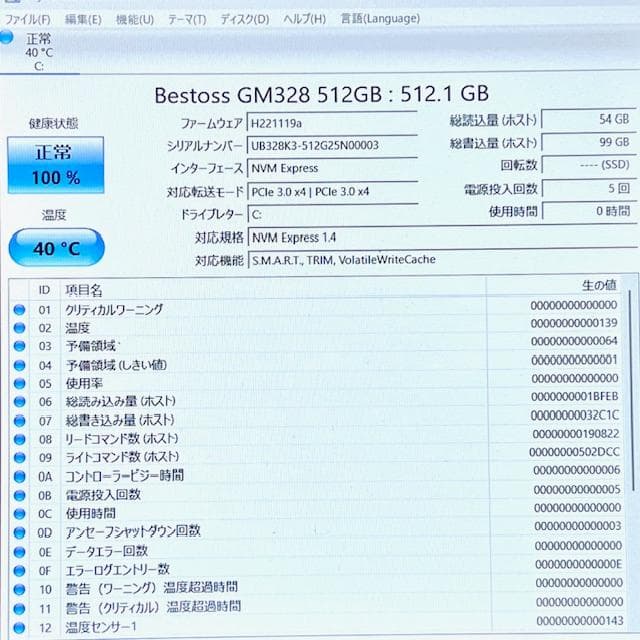Click raw value 00000000190822
The image size is (640, 640).
click(x=576, y=433)
